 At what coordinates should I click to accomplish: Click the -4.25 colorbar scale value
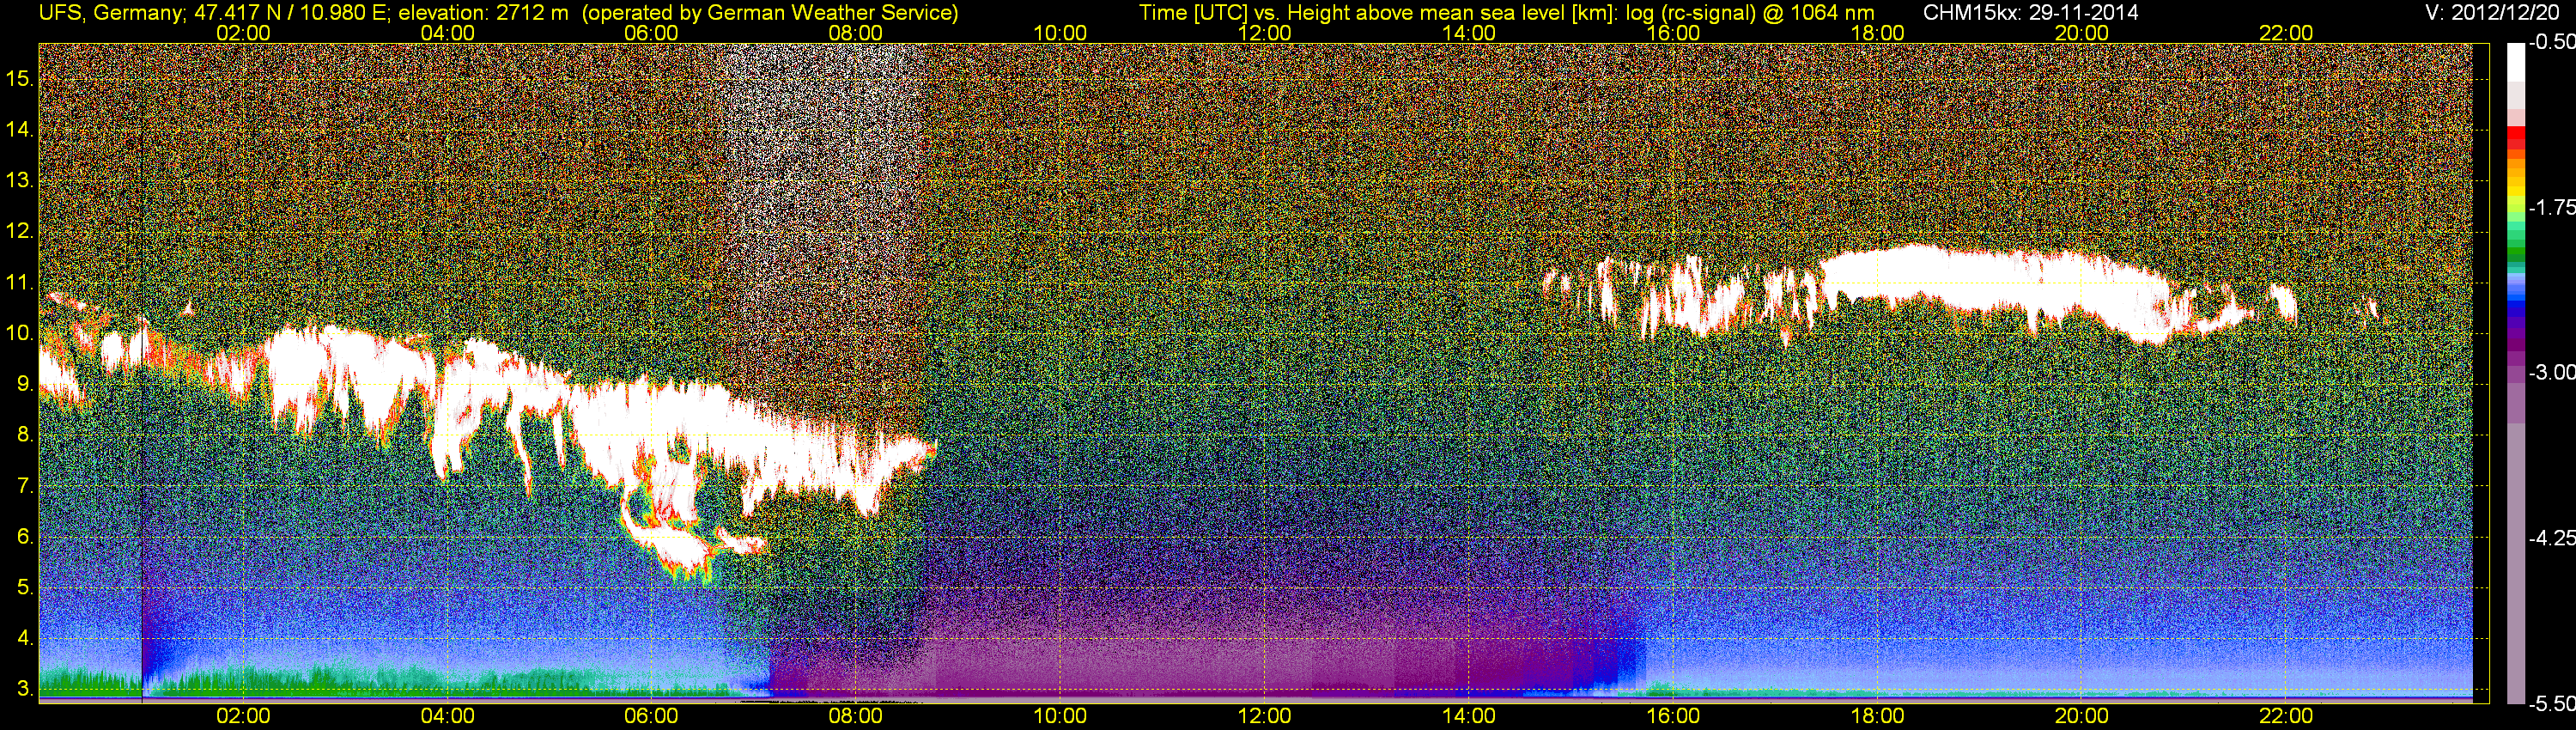click(2552, 538)
